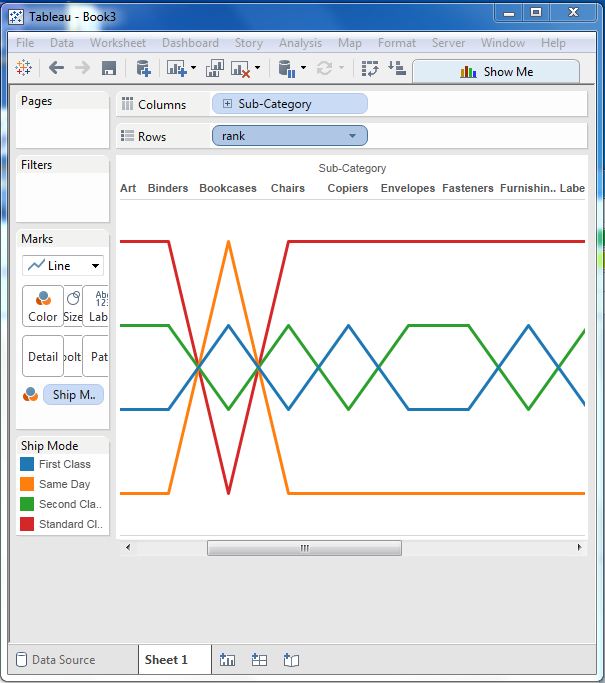Click the Detail marks card button
The width and height of the screenshot is (605, 683).
42,356
